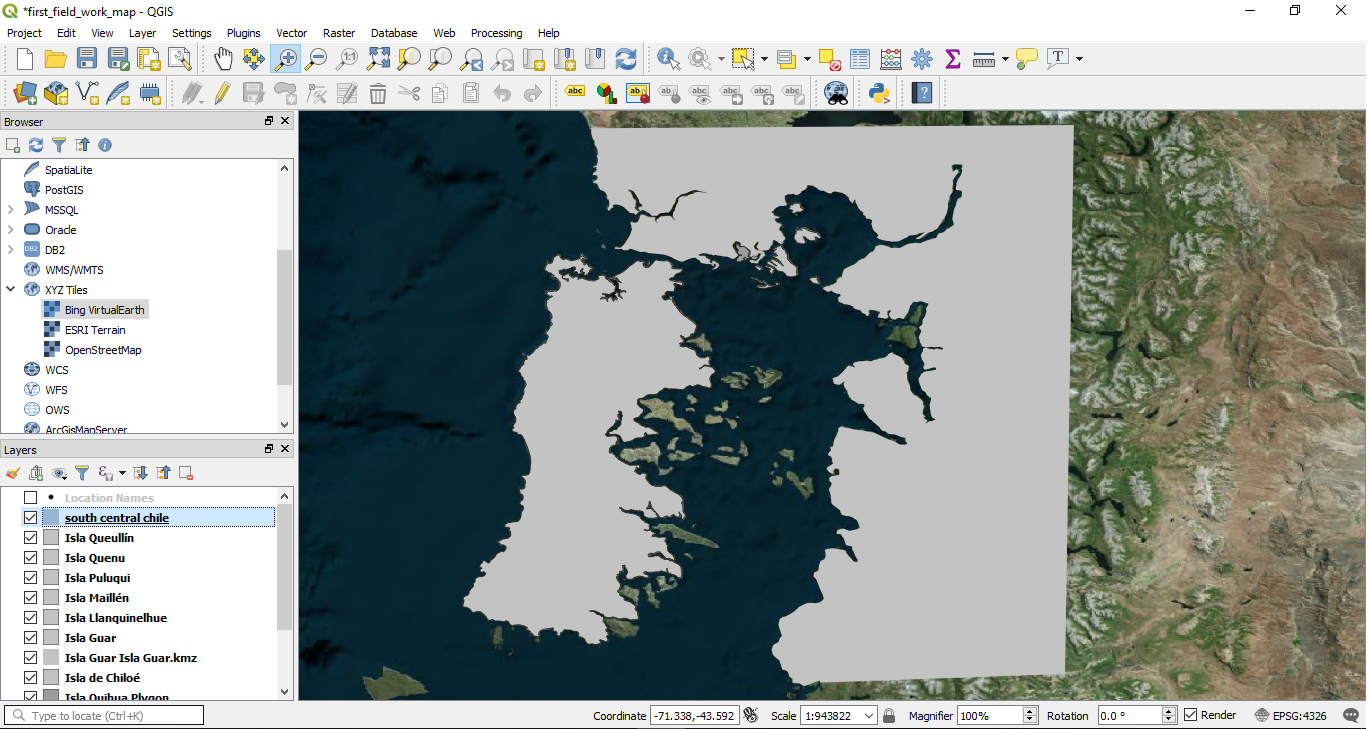Click the EPSG:4326 CRS button

[1290, 716]
